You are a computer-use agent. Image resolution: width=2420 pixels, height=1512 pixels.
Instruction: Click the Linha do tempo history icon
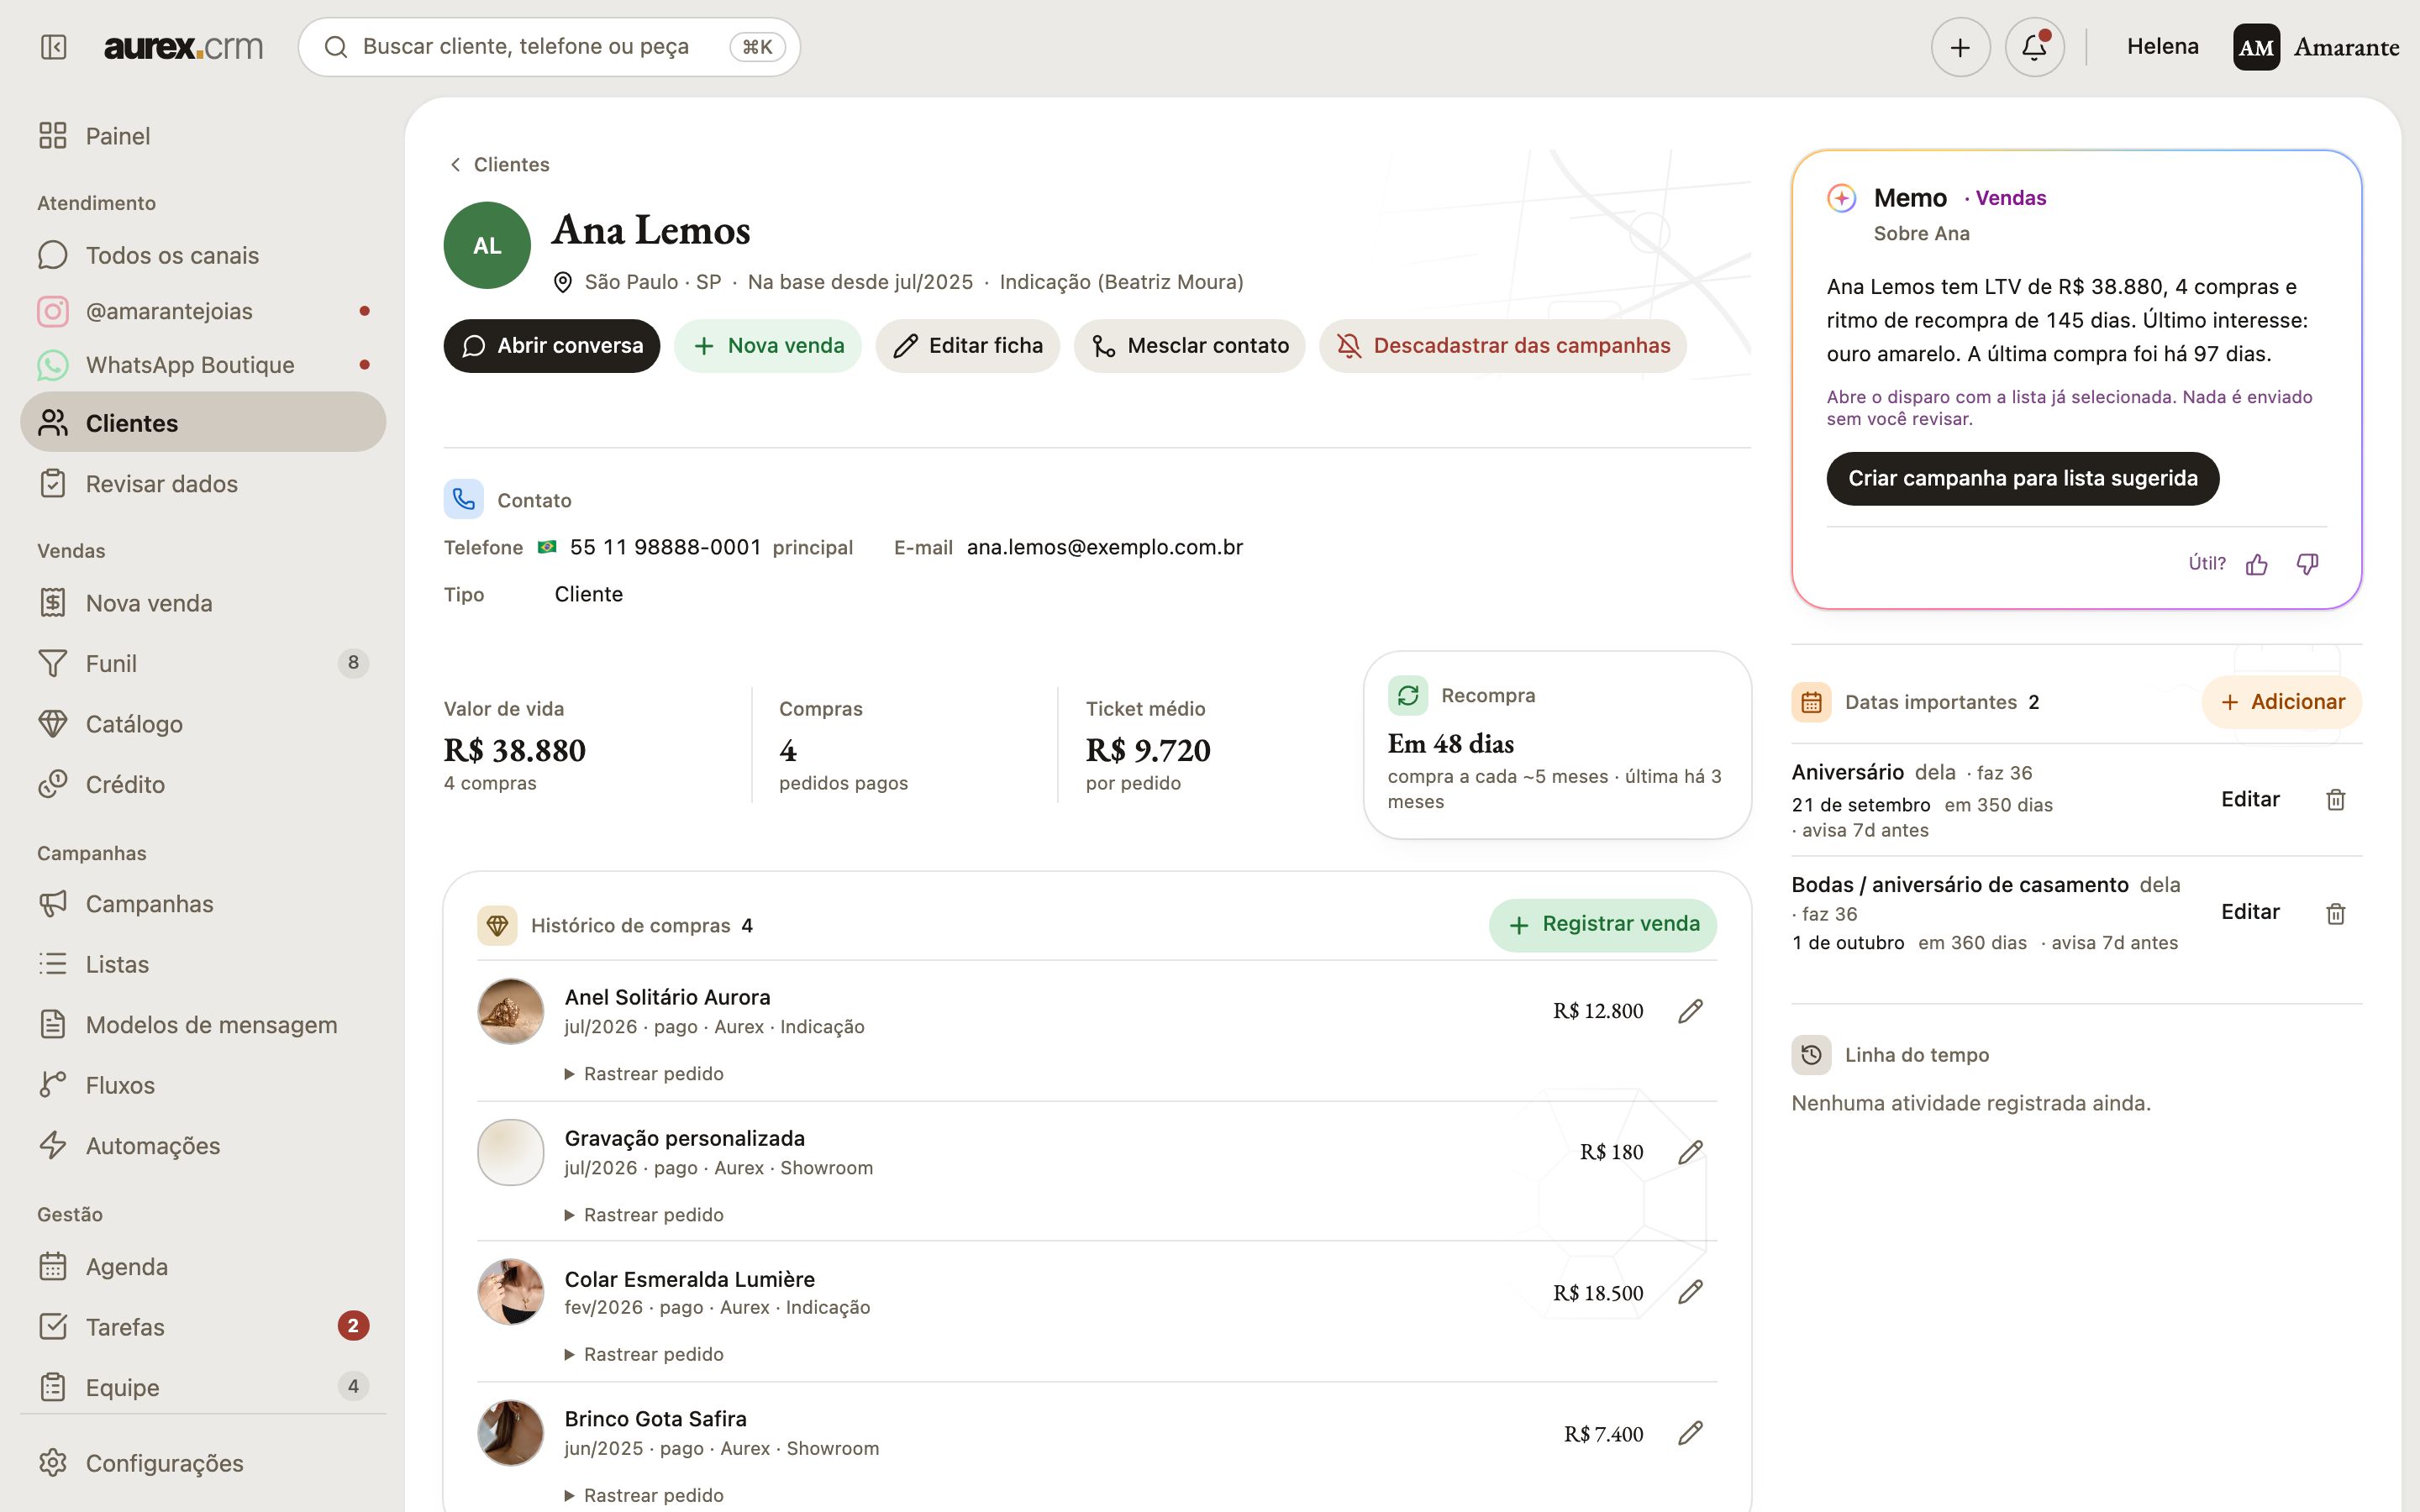coord(1811,1055)
